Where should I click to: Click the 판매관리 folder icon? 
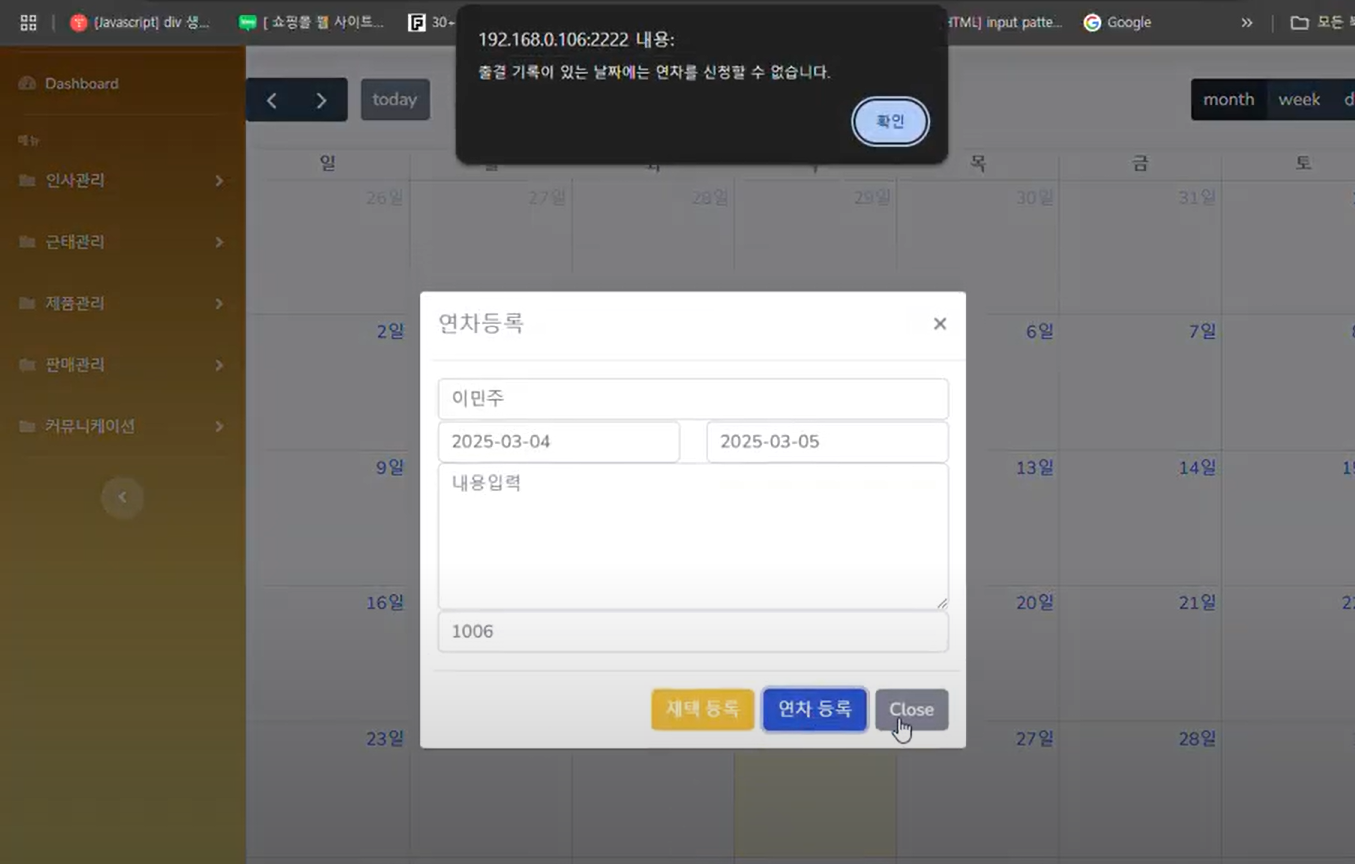(x=27, y=364)
